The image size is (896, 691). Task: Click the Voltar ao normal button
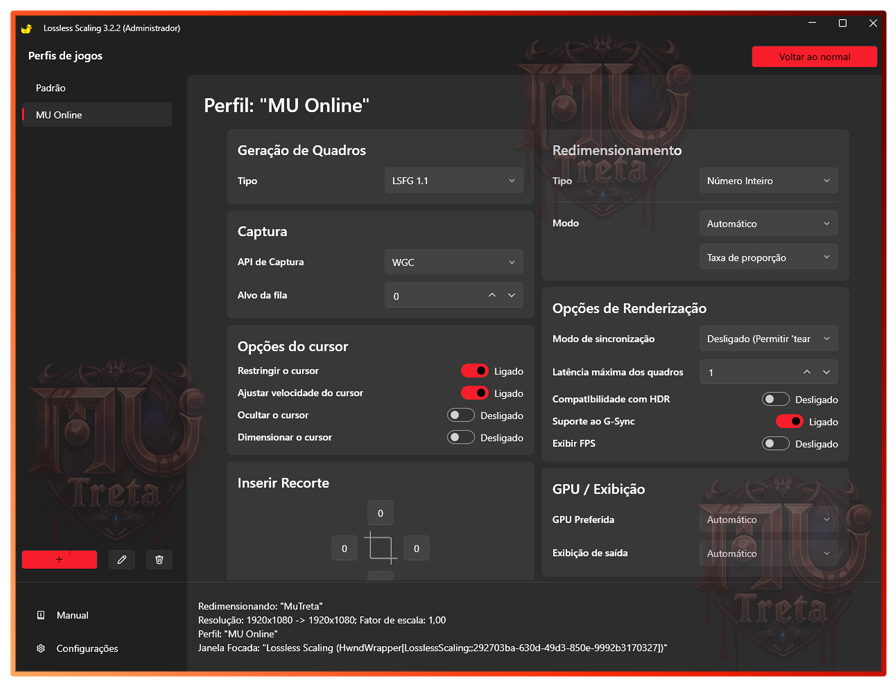click(x=814, y=57)
